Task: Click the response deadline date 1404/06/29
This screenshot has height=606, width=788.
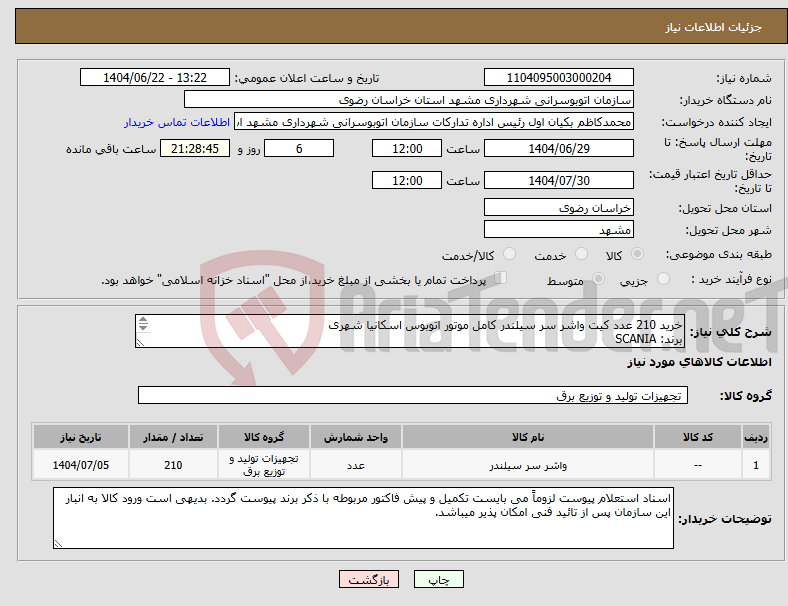Action: [558, 149]
